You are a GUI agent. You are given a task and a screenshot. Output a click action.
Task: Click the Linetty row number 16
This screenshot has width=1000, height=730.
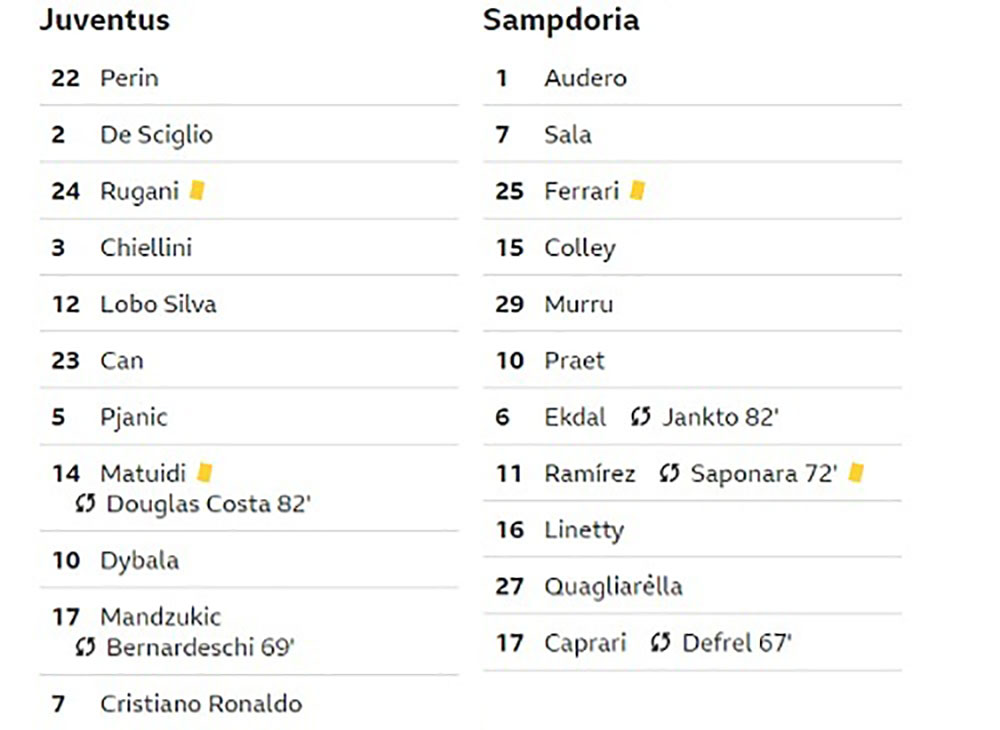tap(510, 530)
